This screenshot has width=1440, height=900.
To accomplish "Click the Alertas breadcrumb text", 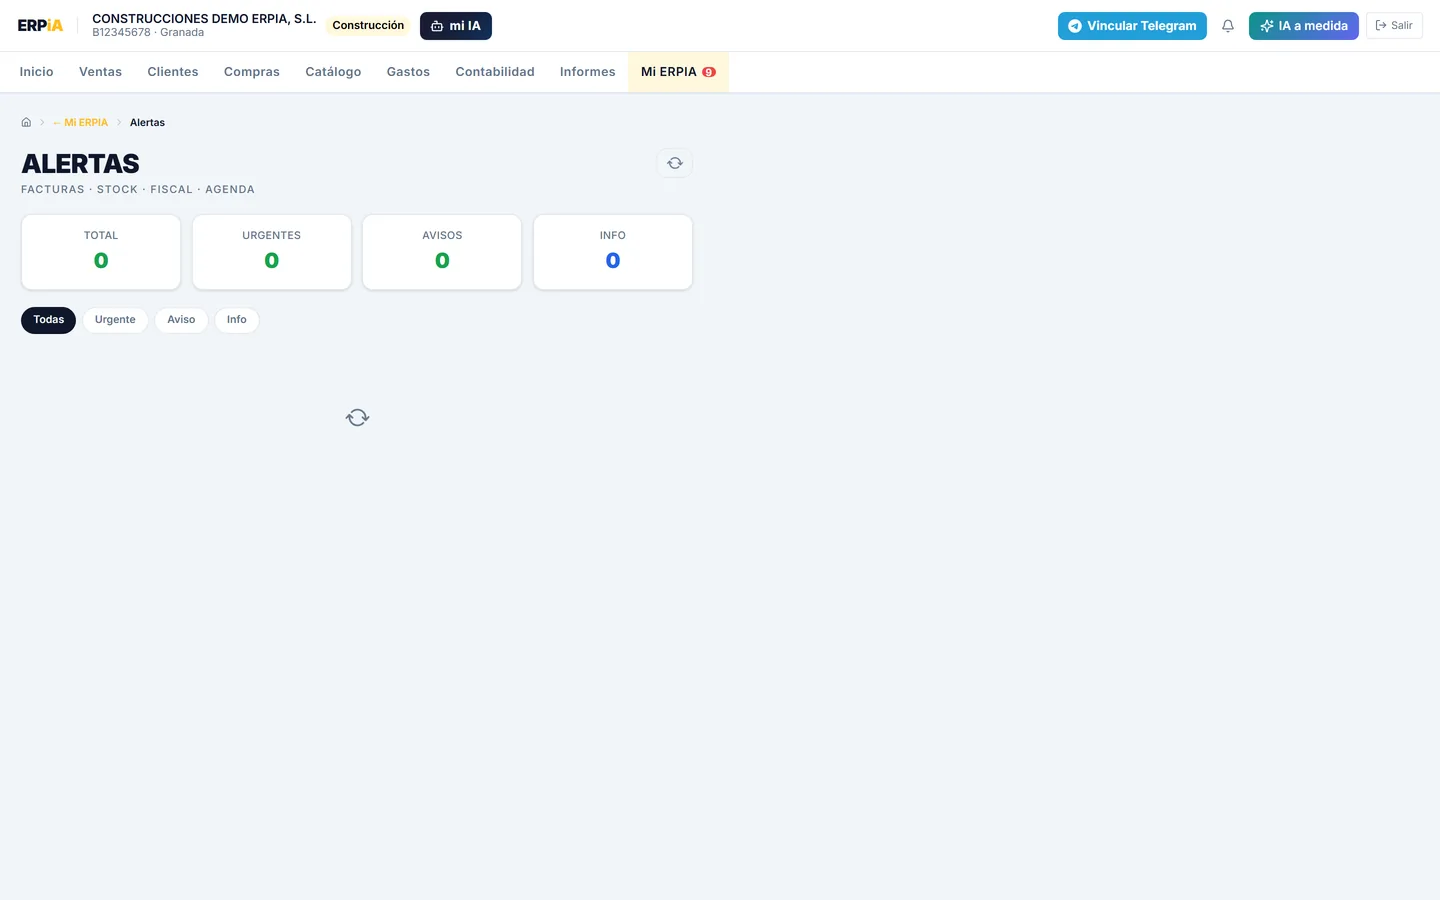I will tap(147, 122).
